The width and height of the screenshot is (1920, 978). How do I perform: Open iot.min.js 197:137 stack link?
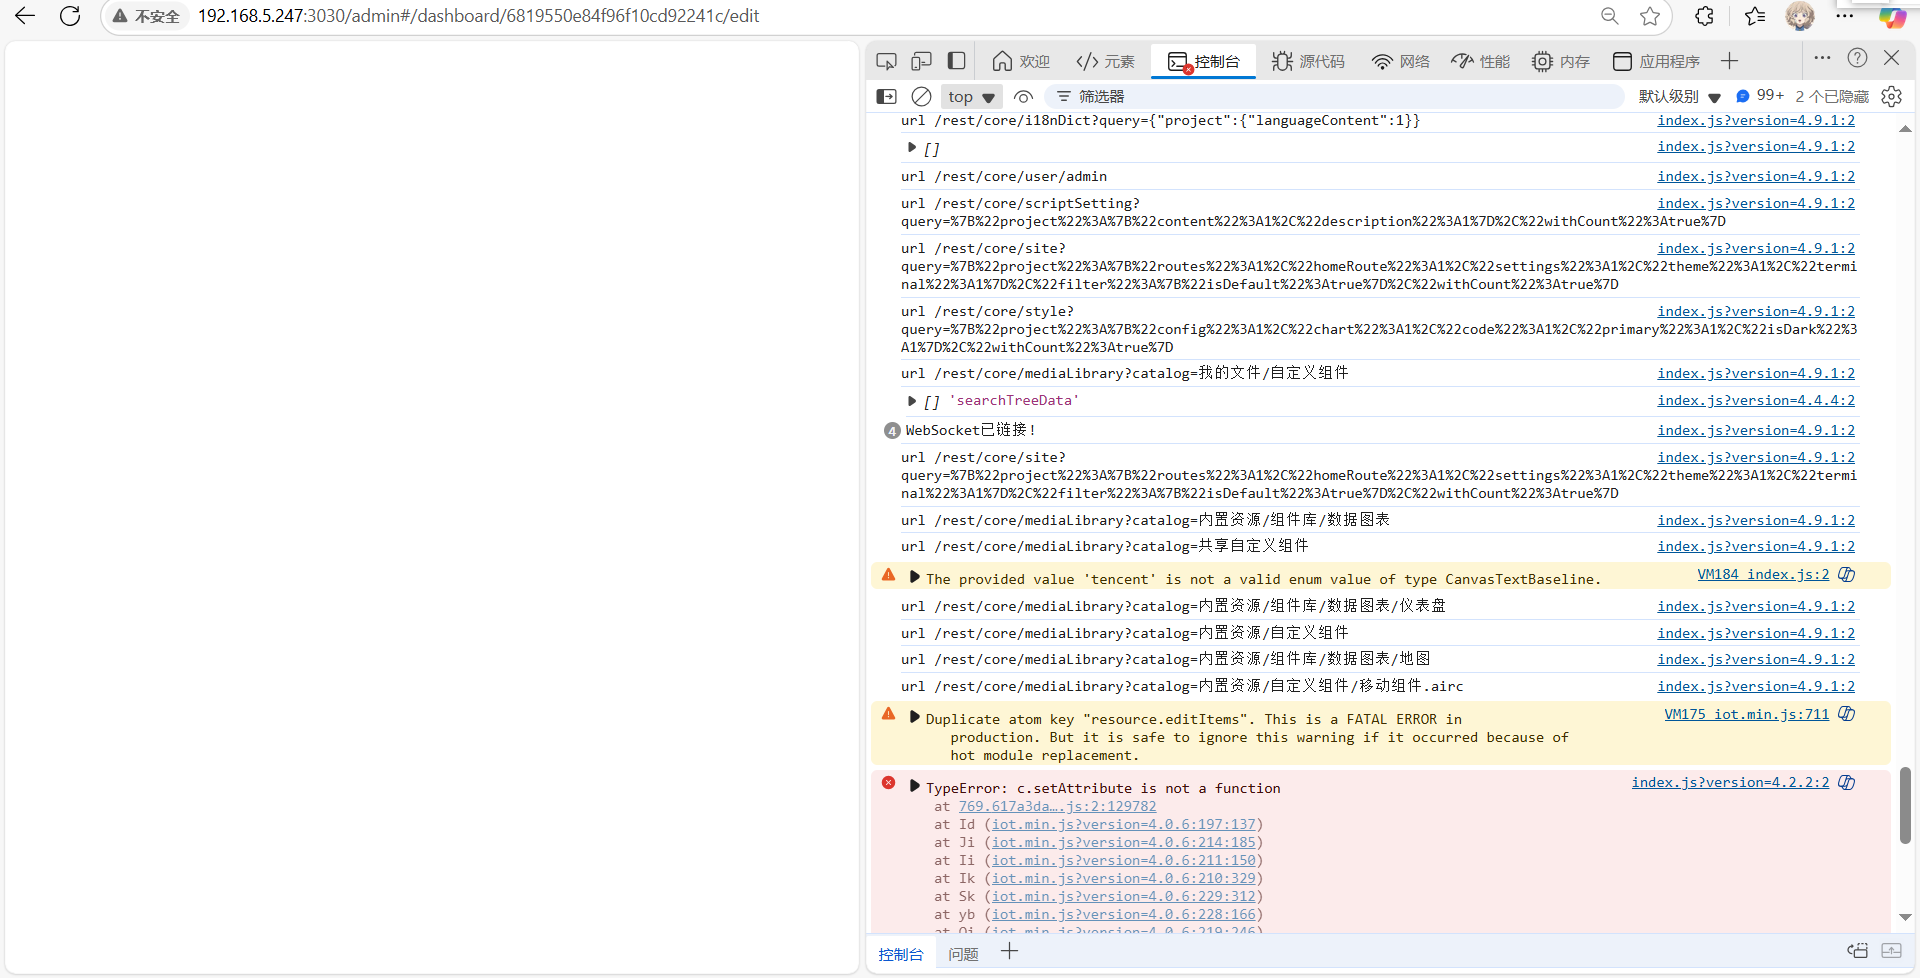tap(1123, 824)
